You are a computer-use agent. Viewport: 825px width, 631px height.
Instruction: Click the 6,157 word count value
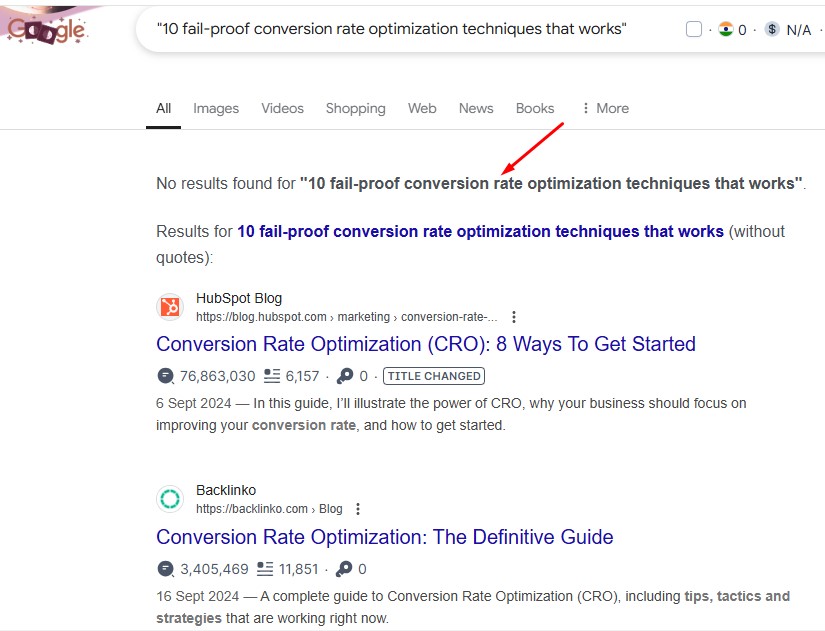click(303, 376)
